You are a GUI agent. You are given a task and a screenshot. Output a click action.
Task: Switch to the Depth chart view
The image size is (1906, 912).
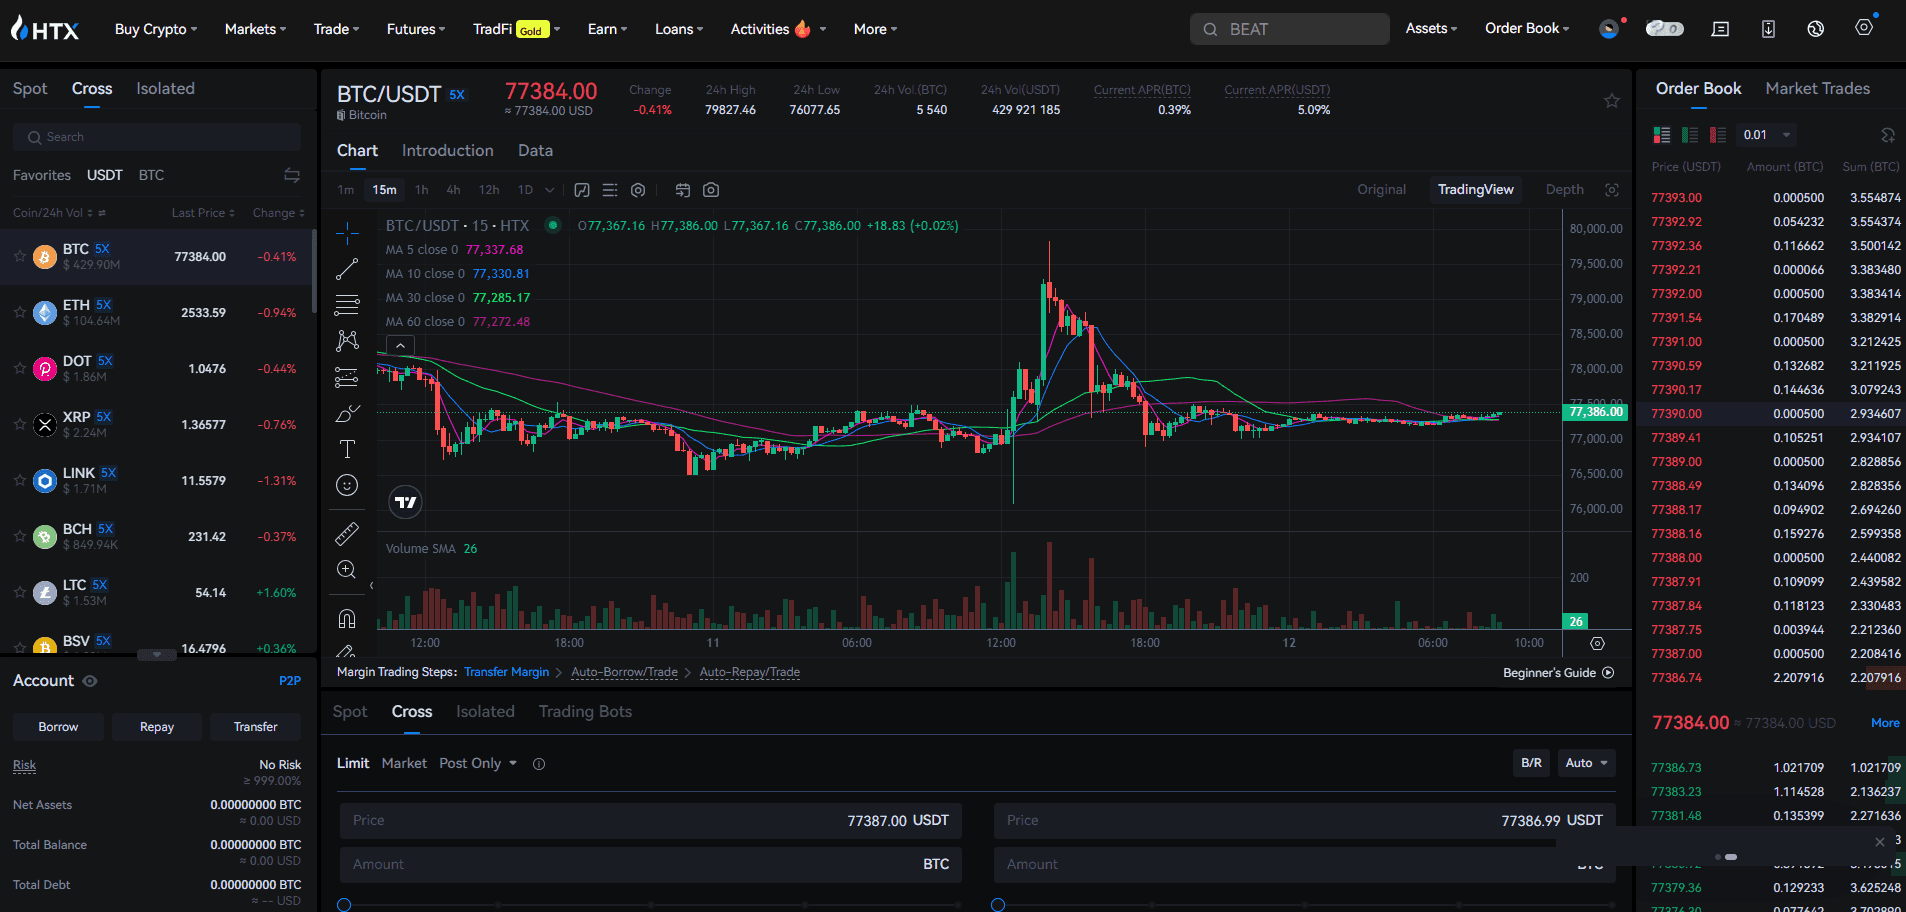coord(1564,189)
